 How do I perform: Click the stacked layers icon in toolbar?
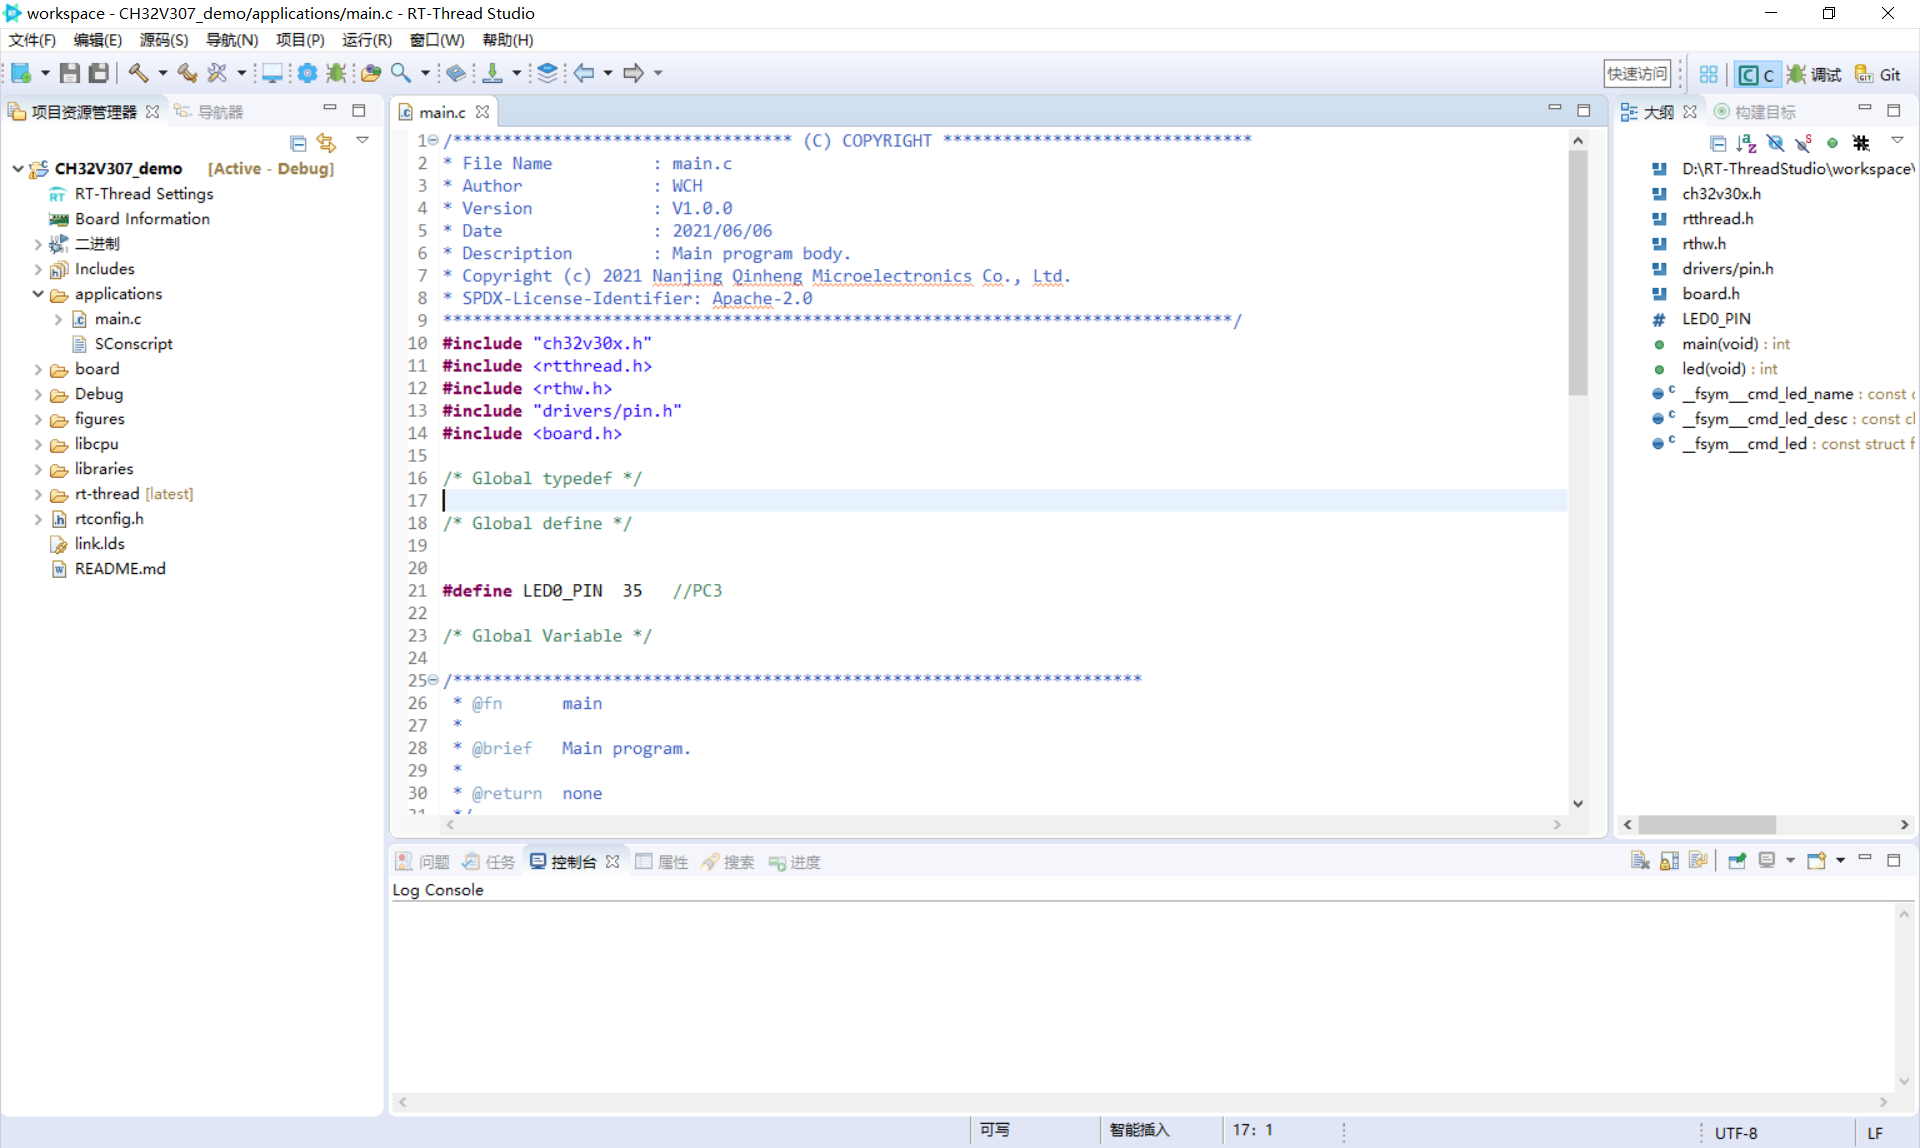click(547, 73)
